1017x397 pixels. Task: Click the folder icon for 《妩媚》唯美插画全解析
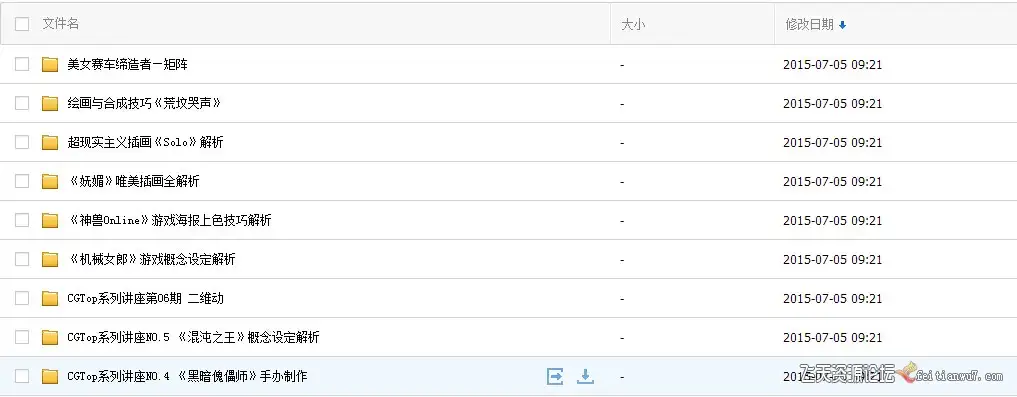[x=50, y=182]
